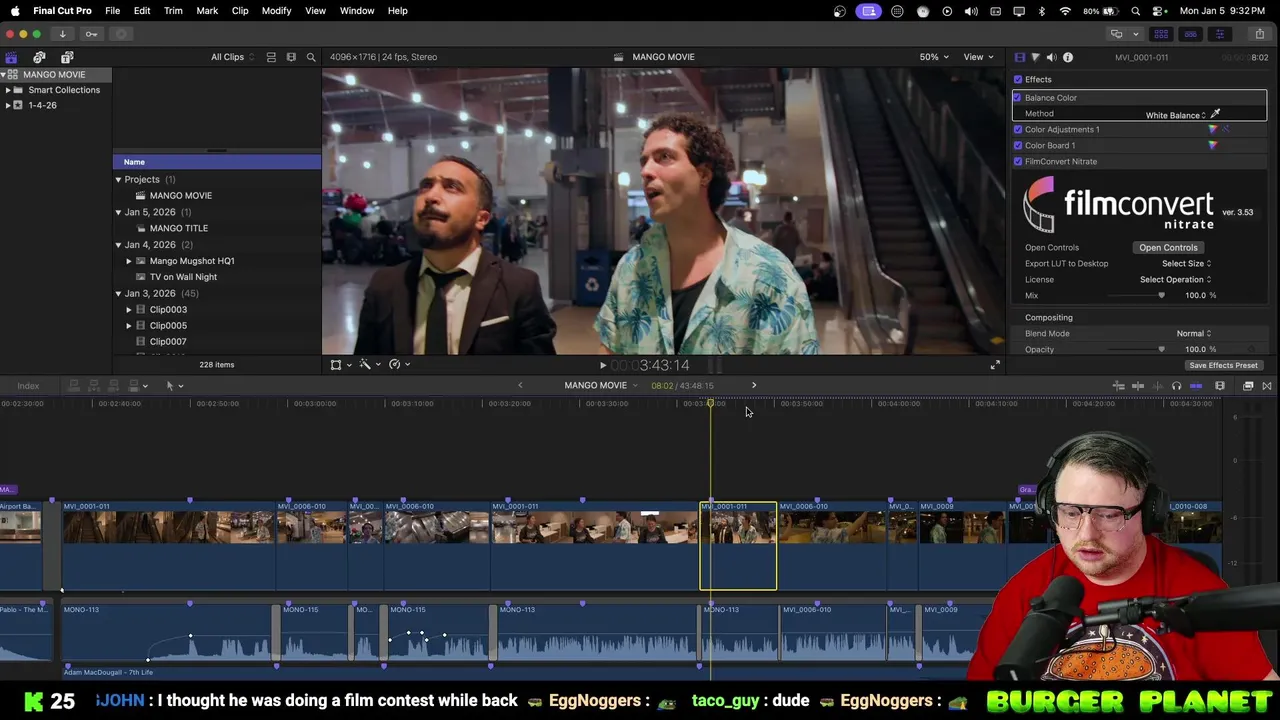Toggle the Inspector show/hide button
This screenshot has height=720, width=1280.
[1219, 34]
